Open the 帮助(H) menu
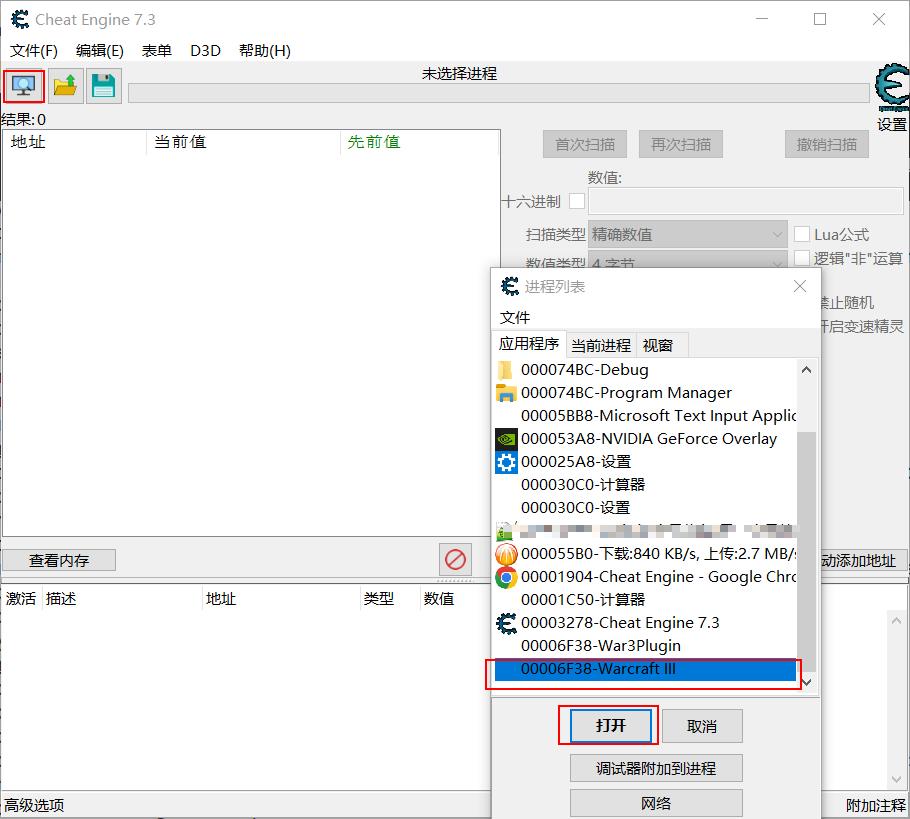Image resolution: width=910 pixels, height=819 pixels. (x=265, y=51)
